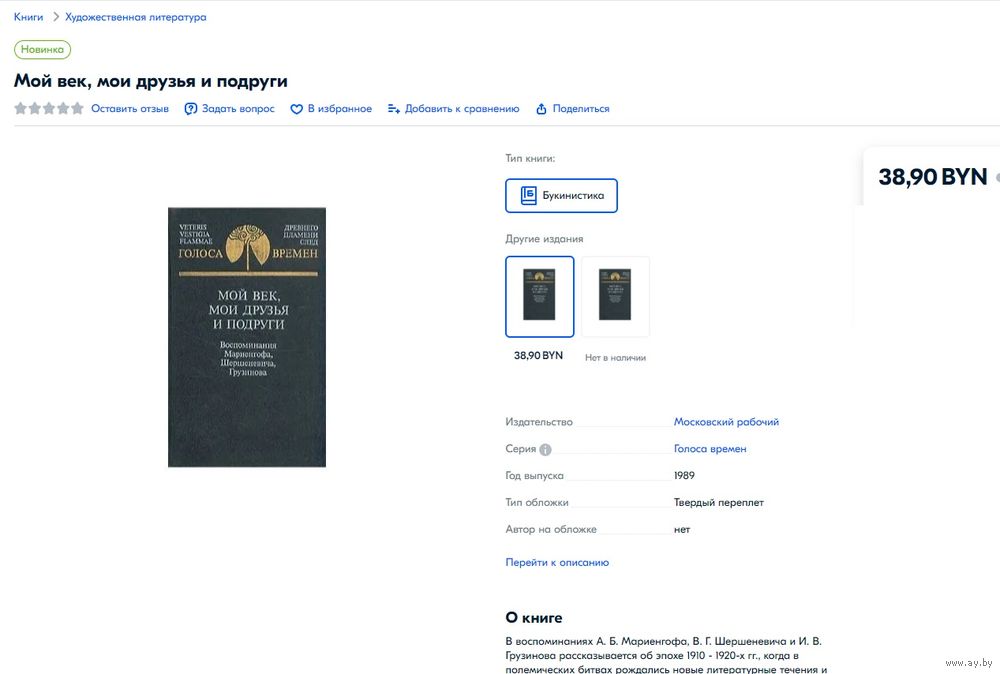The image size is (1000, 674).
Task: Click the heart icon for В избранное
Action: click(297, 109)
